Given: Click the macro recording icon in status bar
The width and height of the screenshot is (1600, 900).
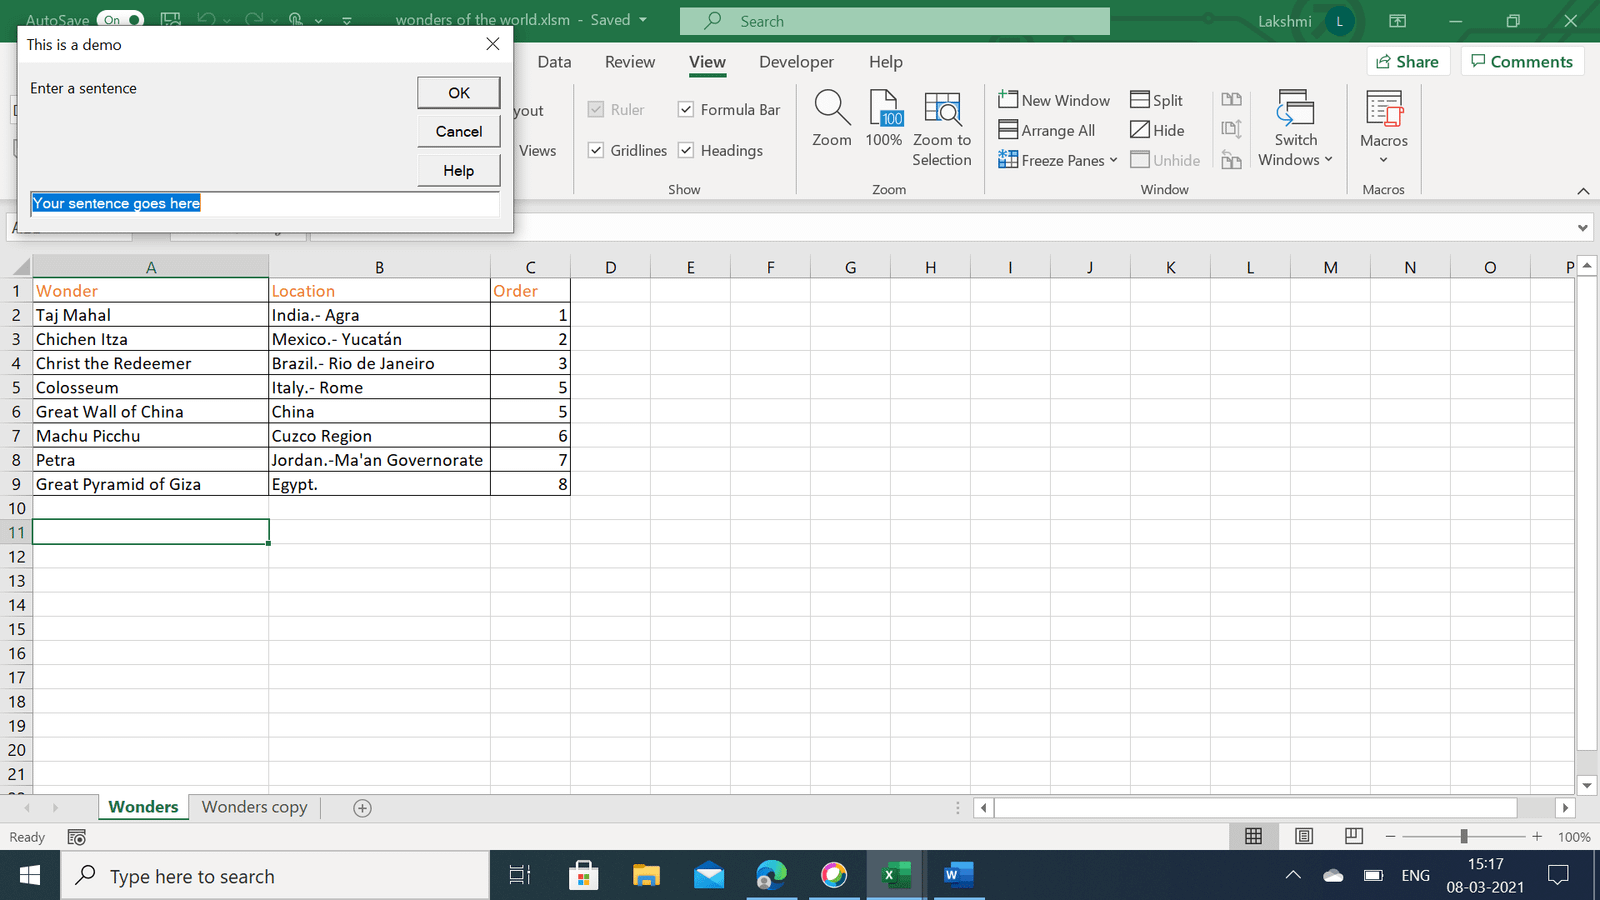Looking at the screenshot, I should click(77, 837).
